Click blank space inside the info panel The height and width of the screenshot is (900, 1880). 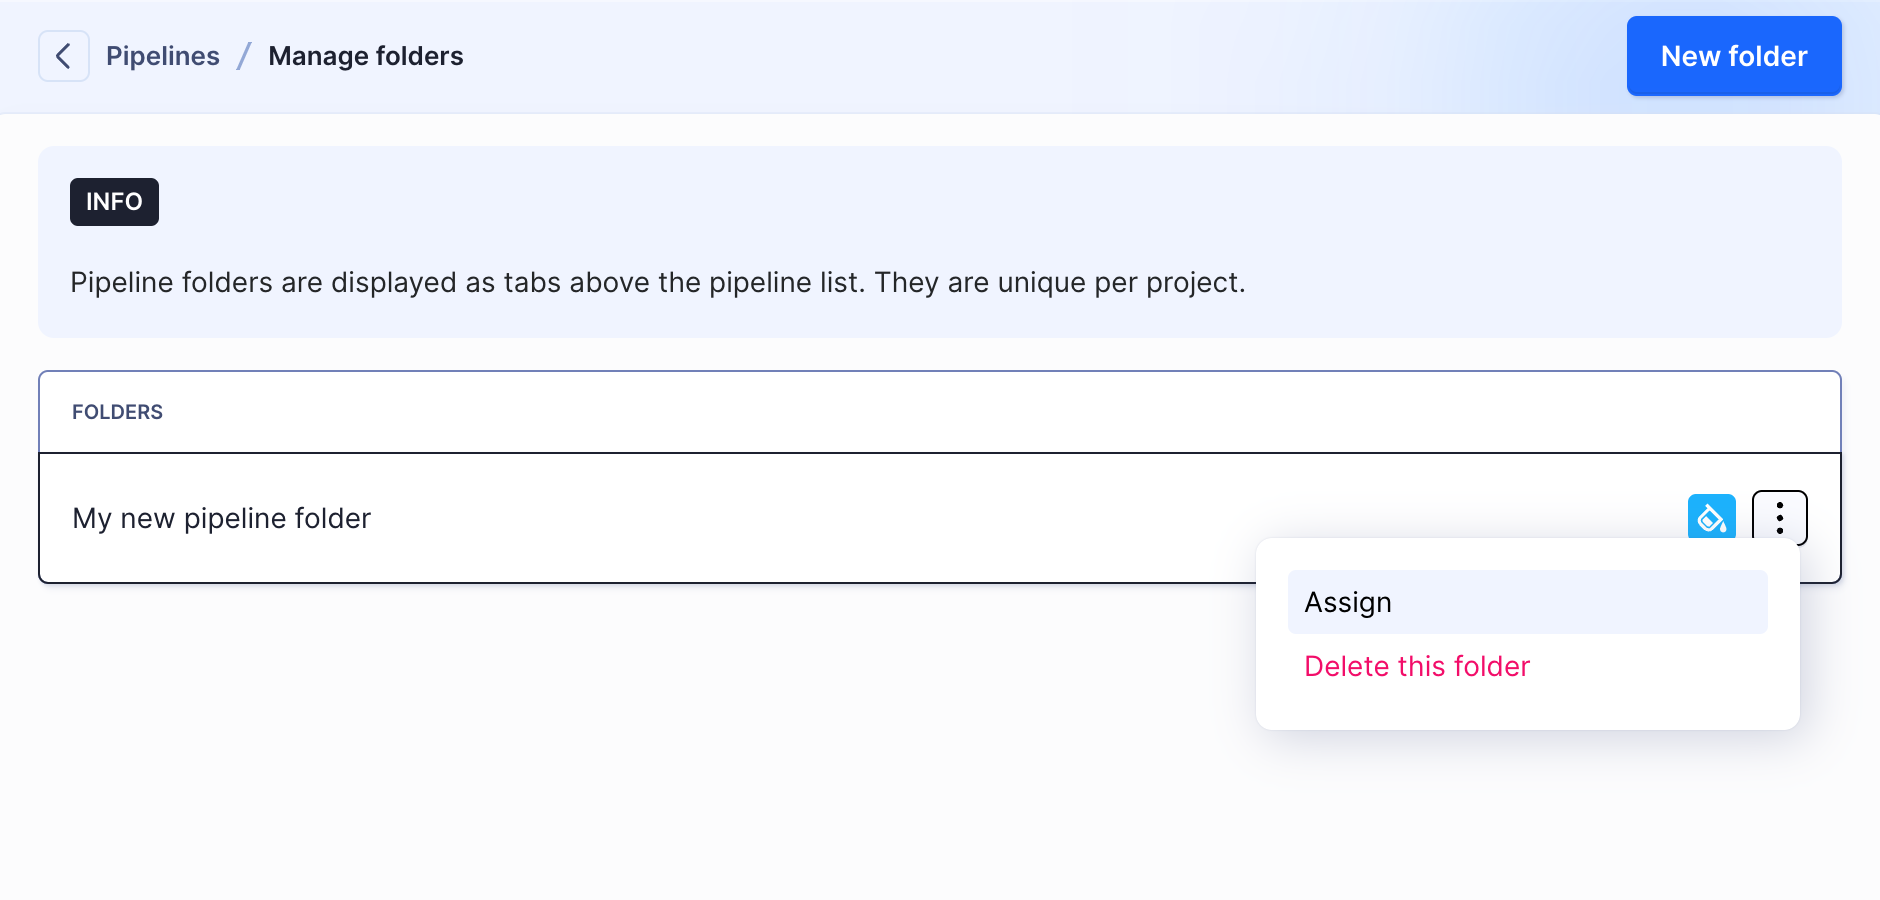pos(1000,202)
